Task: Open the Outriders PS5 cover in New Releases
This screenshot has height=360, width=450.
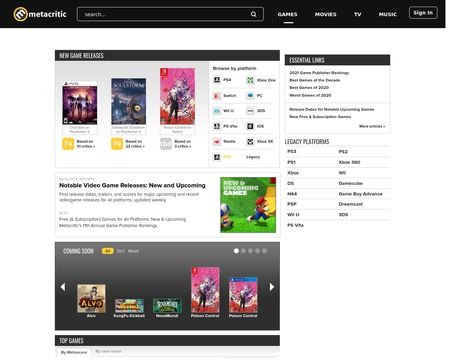Action: click(x=80, y=103)
